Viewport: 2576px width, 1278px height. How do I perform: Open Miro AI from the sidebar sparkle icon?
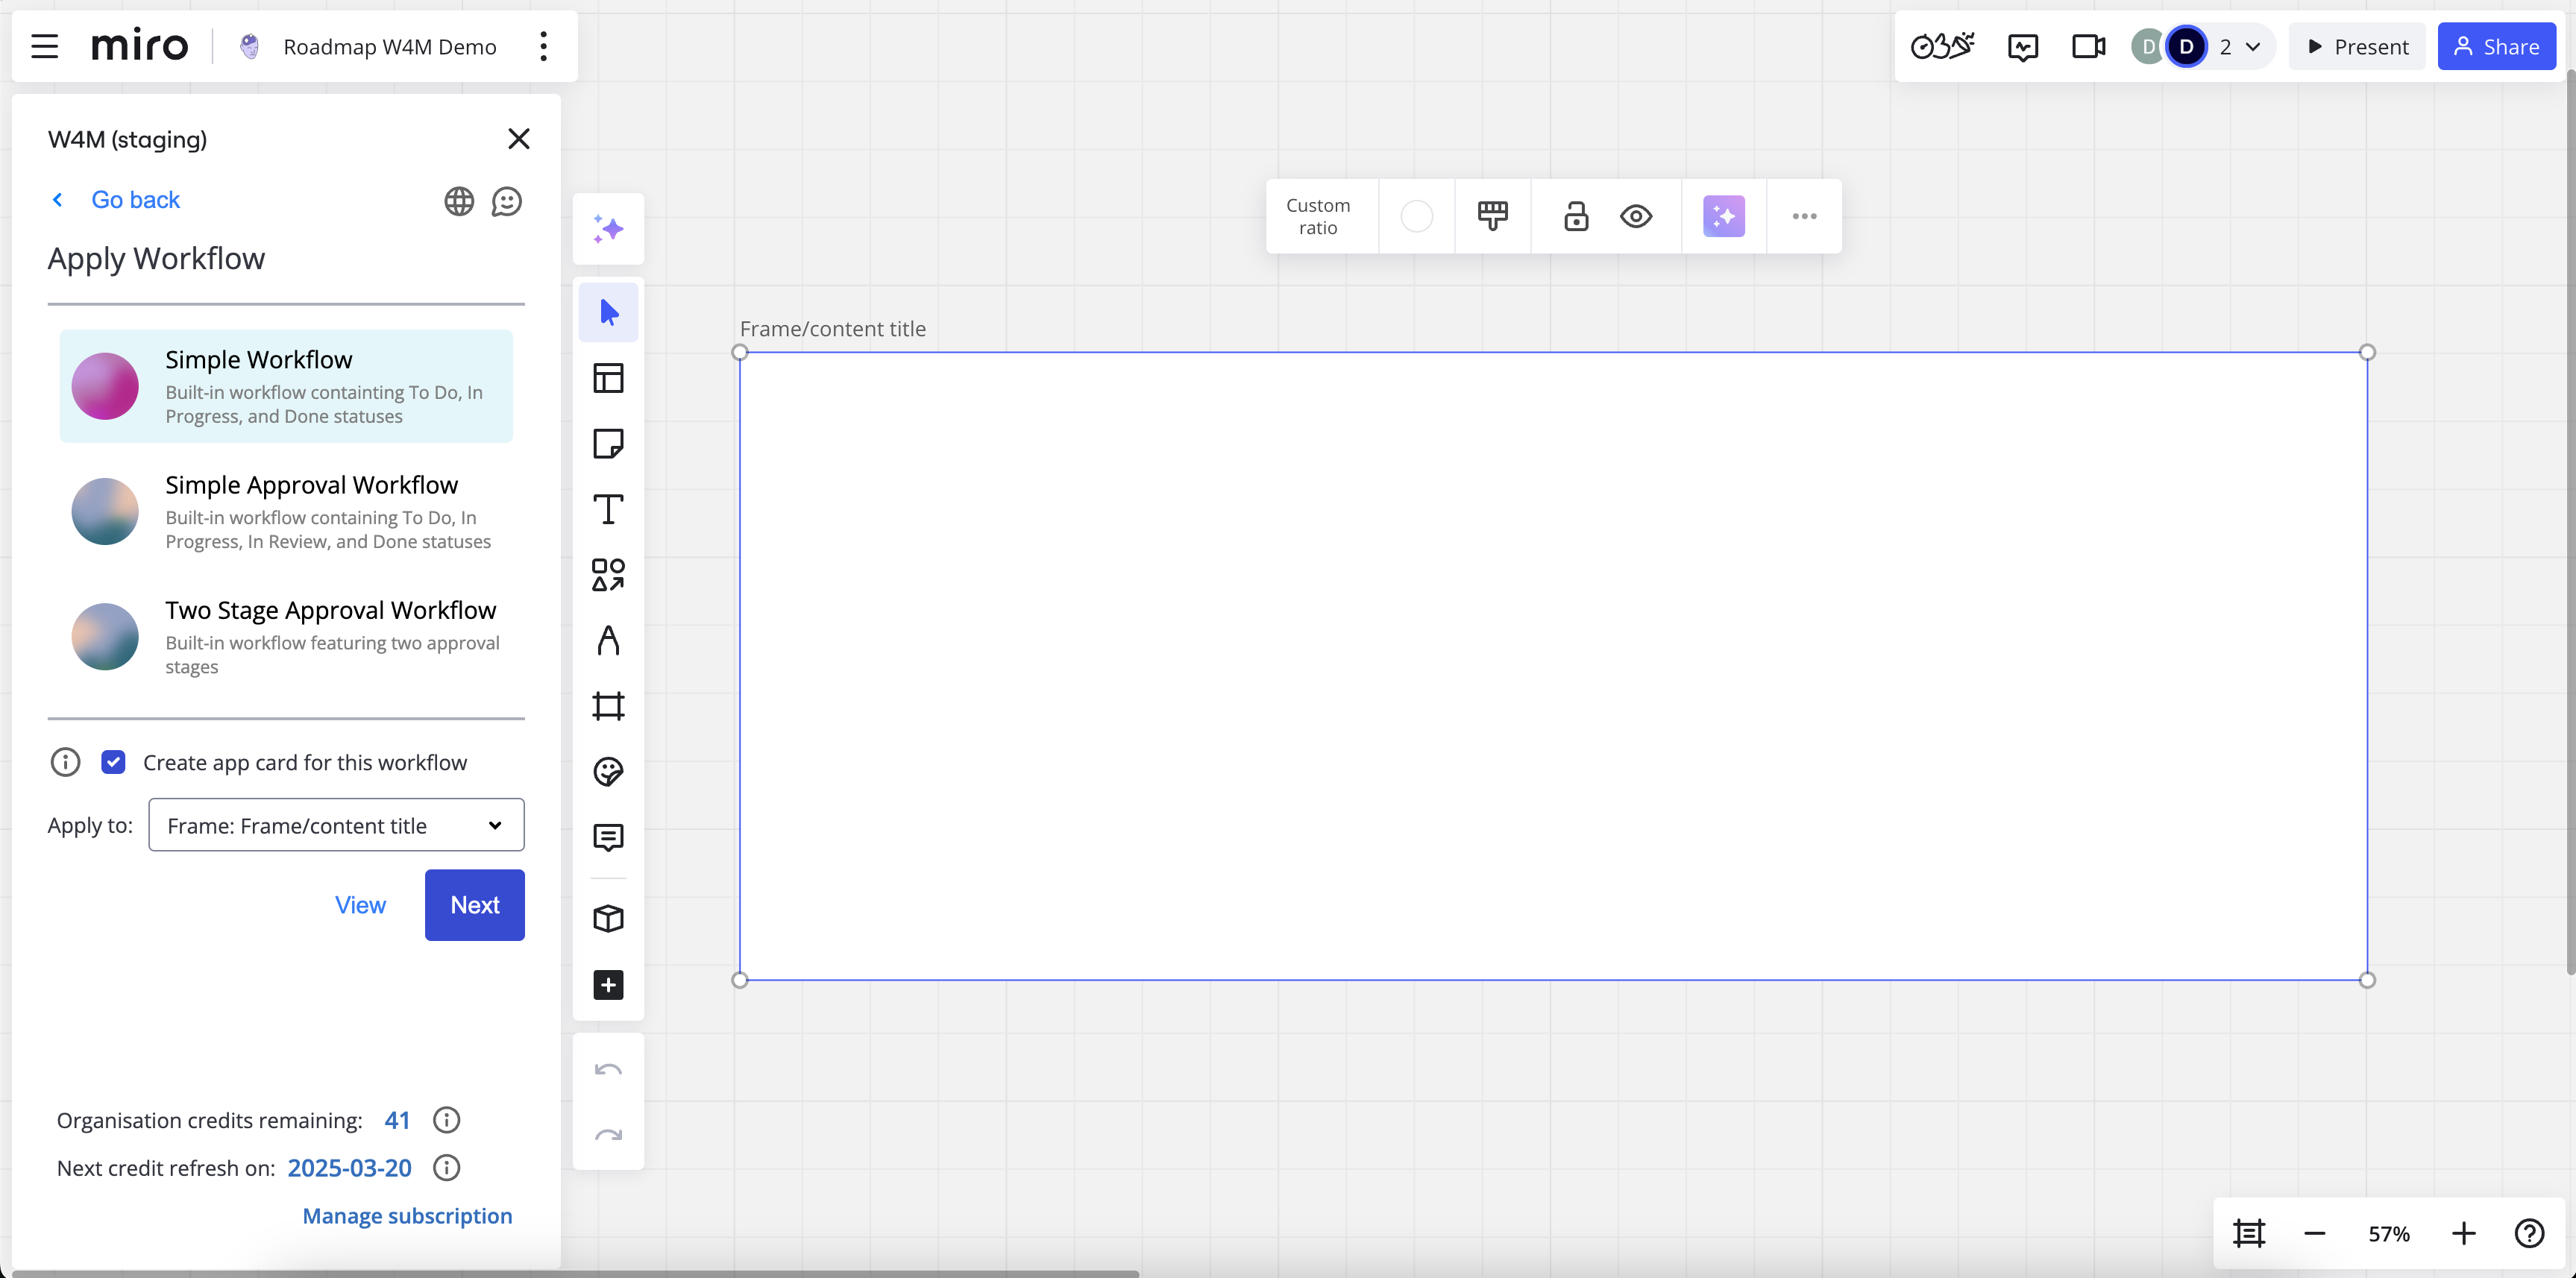[608, 228]
